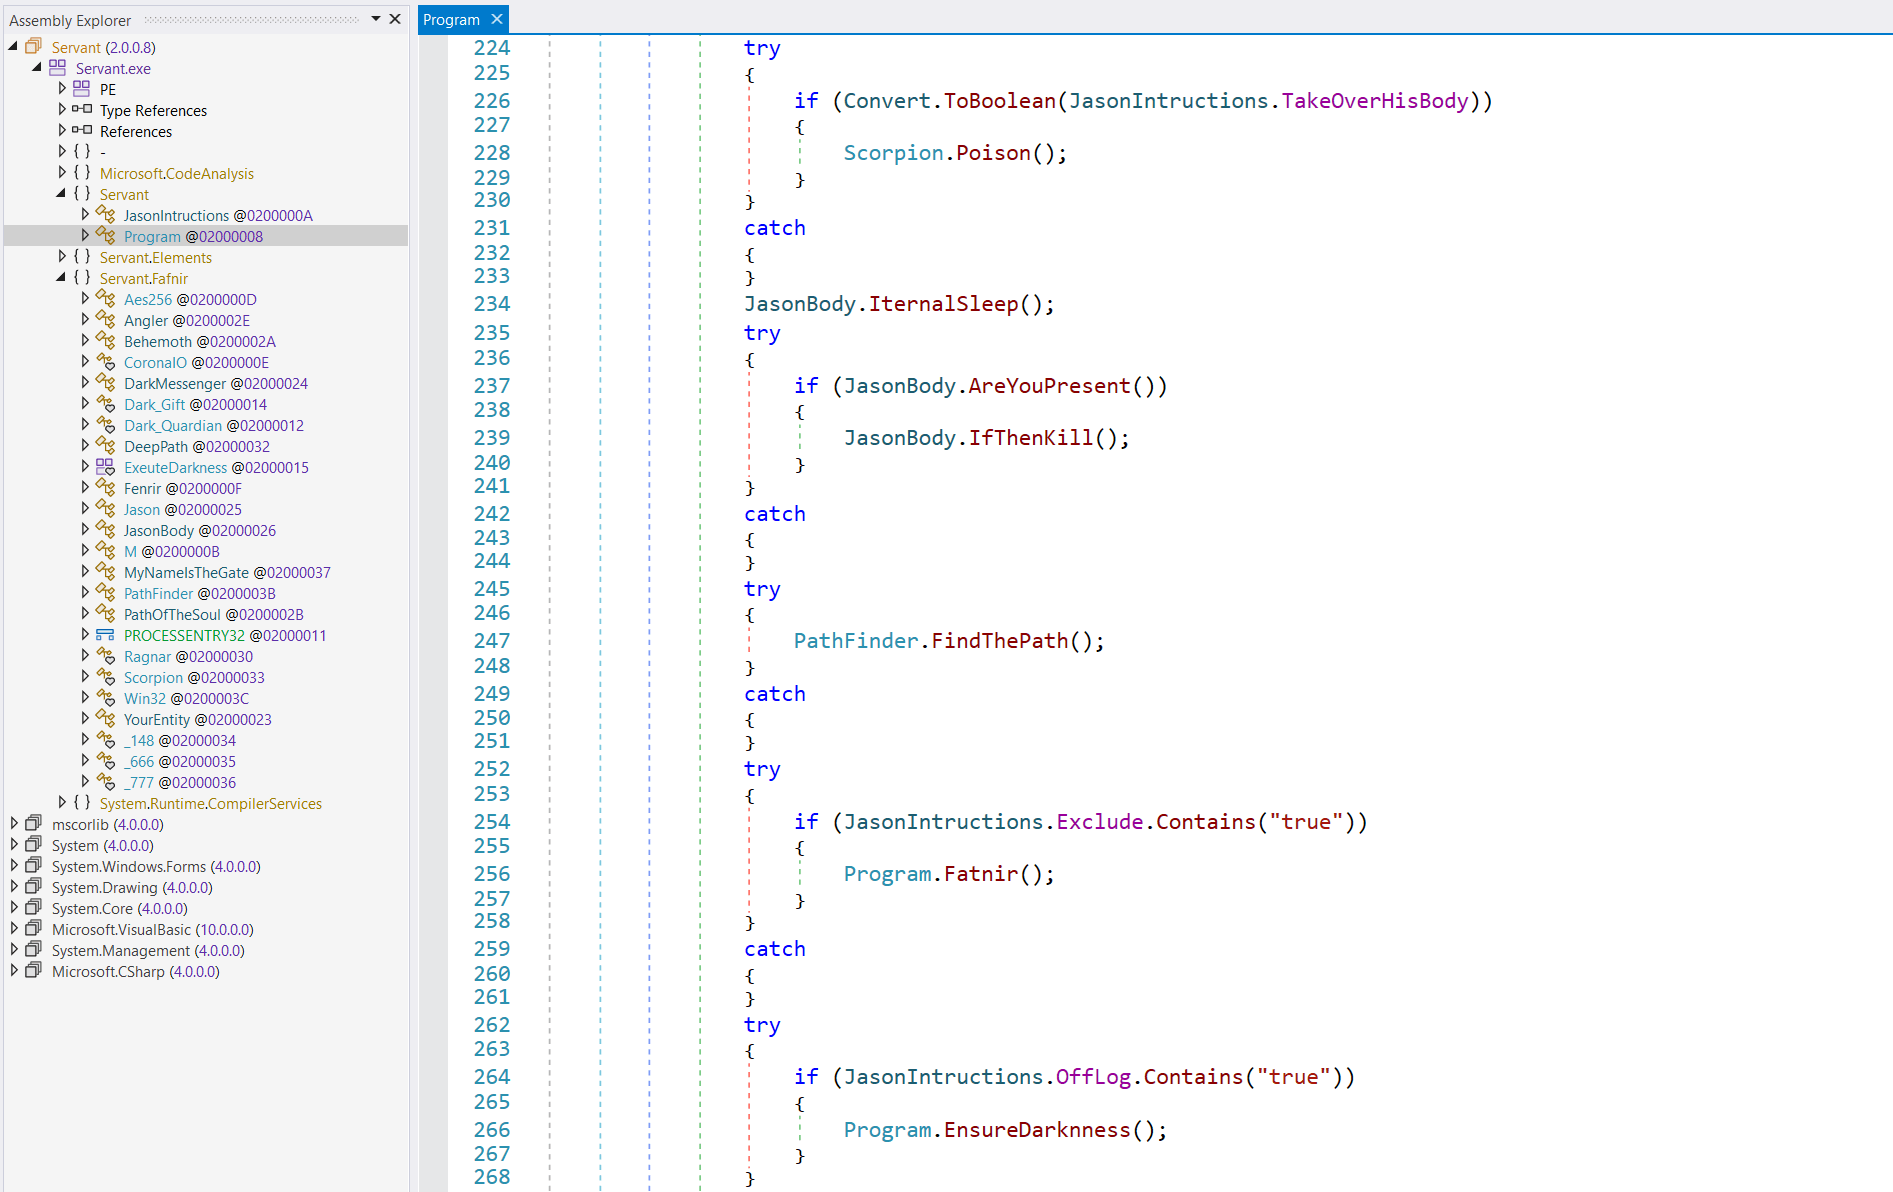Expand the System.Runtime.CompilerServices namespace
The image size is (1893, 1192).
click(62, 802)
